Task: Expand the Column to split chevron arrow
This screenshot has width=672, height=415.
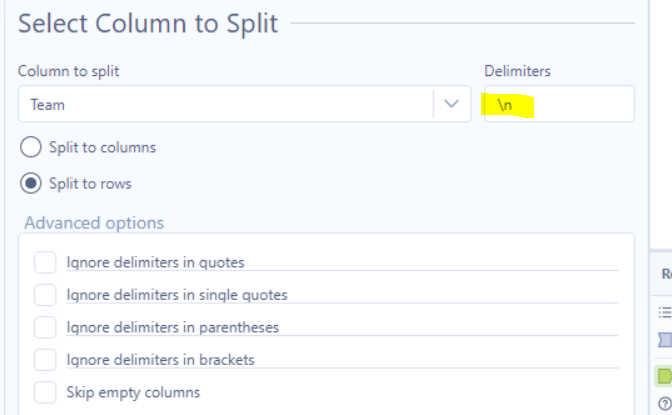Action: pyautogui.click(x=451, y=104)
